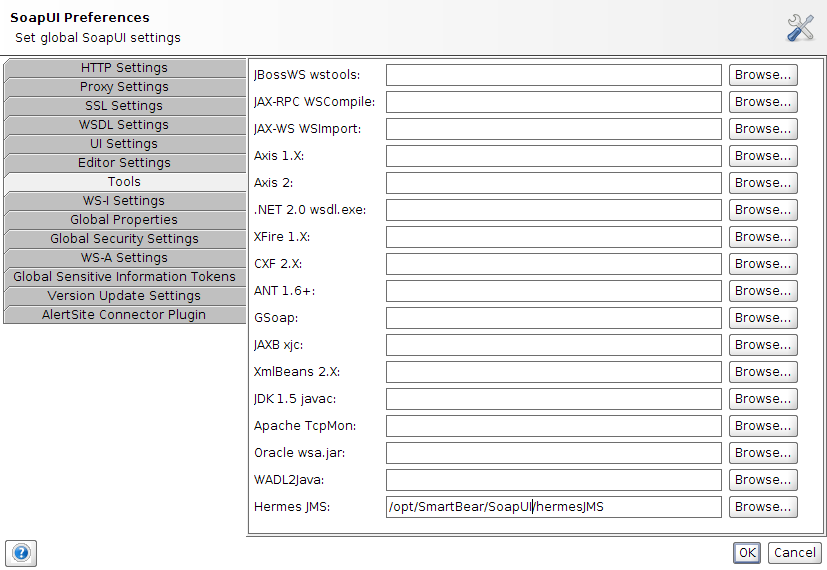
Task: Go to Version Update Settings tab
Action: pos(124,296)
